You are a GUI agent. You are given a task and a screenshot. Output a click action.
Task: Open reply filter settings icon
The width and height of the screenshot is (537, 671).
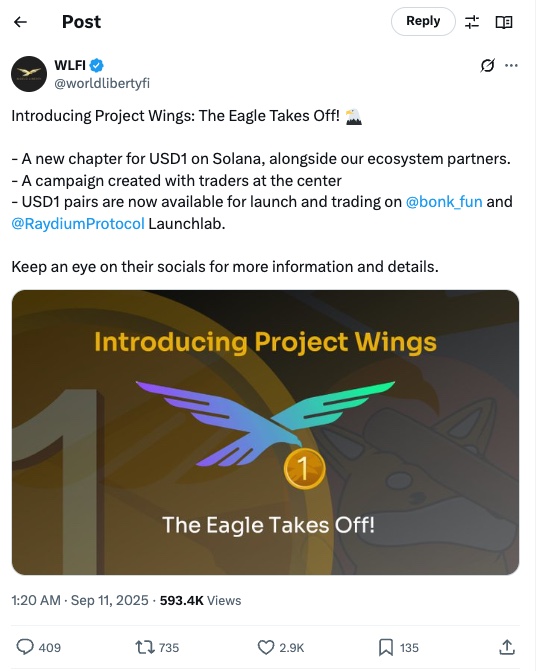tap(472, 22)
